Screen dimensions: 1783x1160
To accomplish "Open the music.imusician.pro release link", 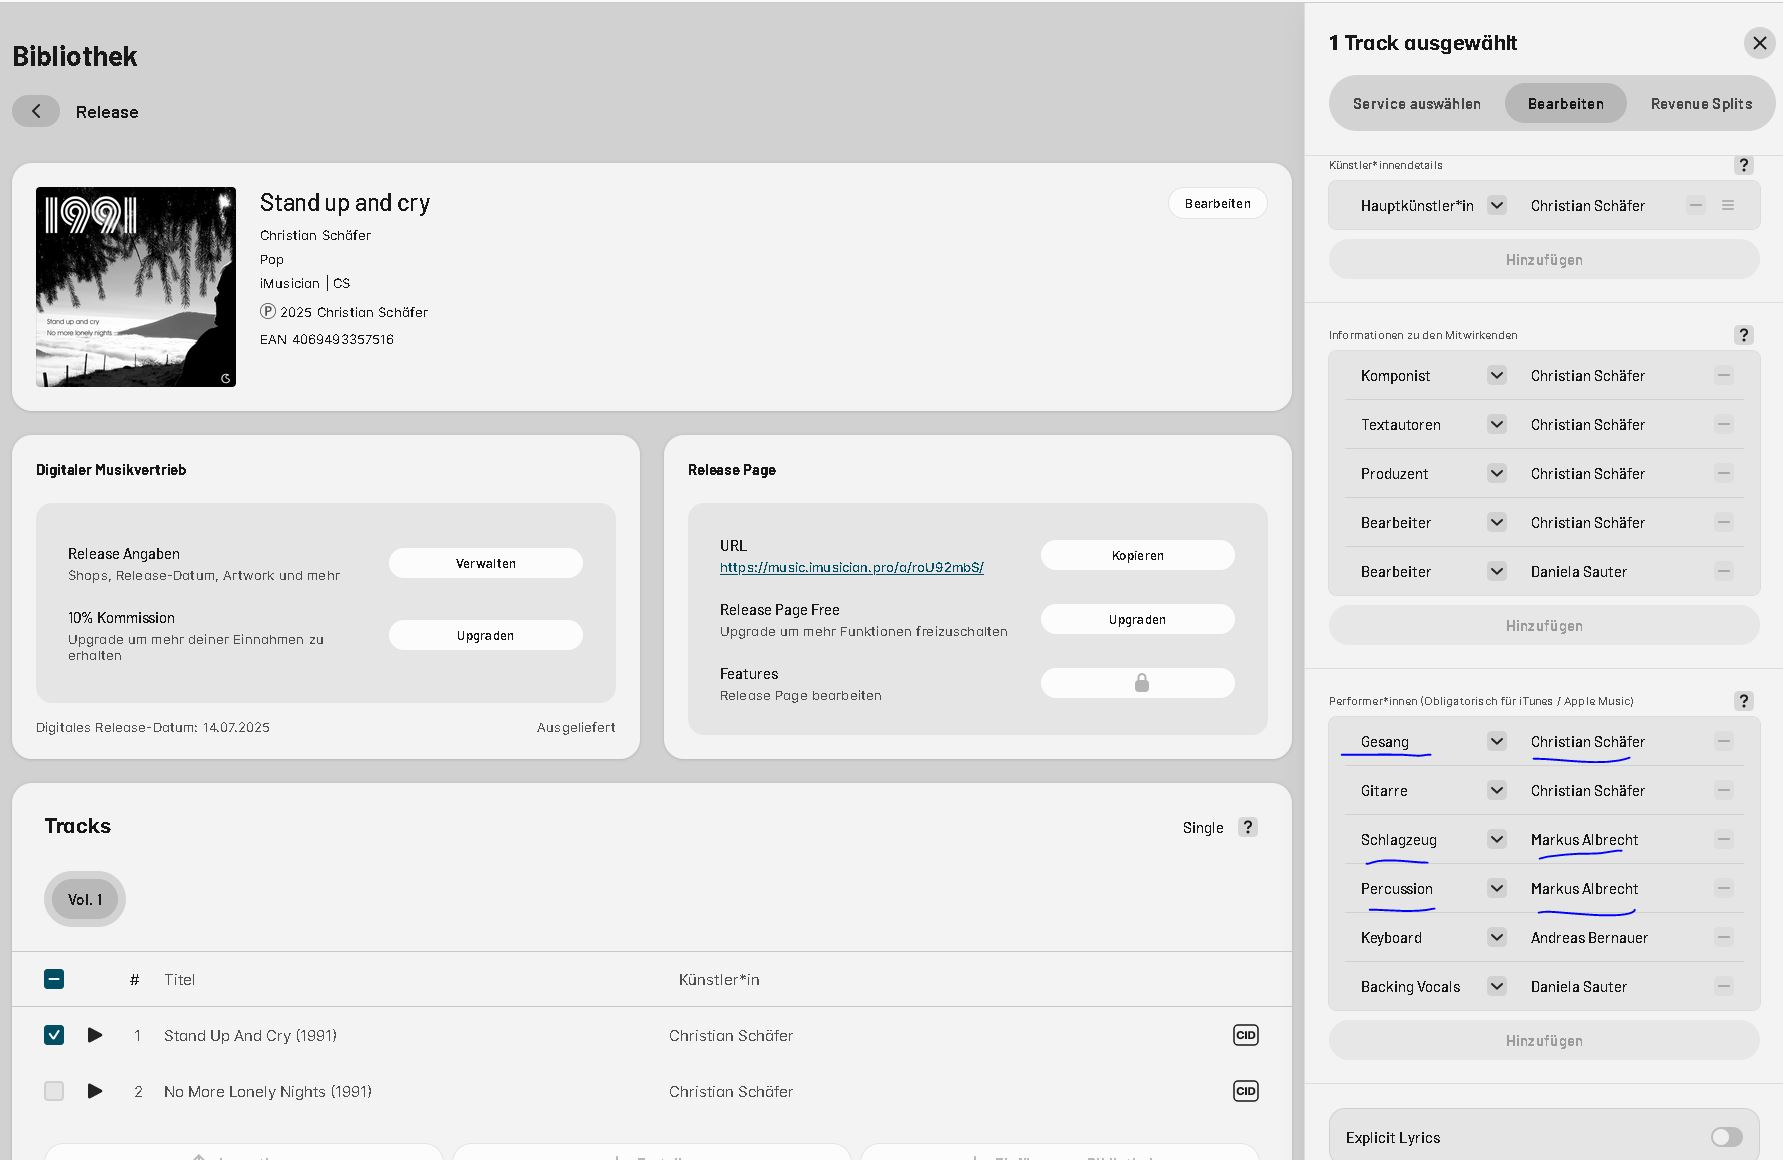I will point(852,567).
